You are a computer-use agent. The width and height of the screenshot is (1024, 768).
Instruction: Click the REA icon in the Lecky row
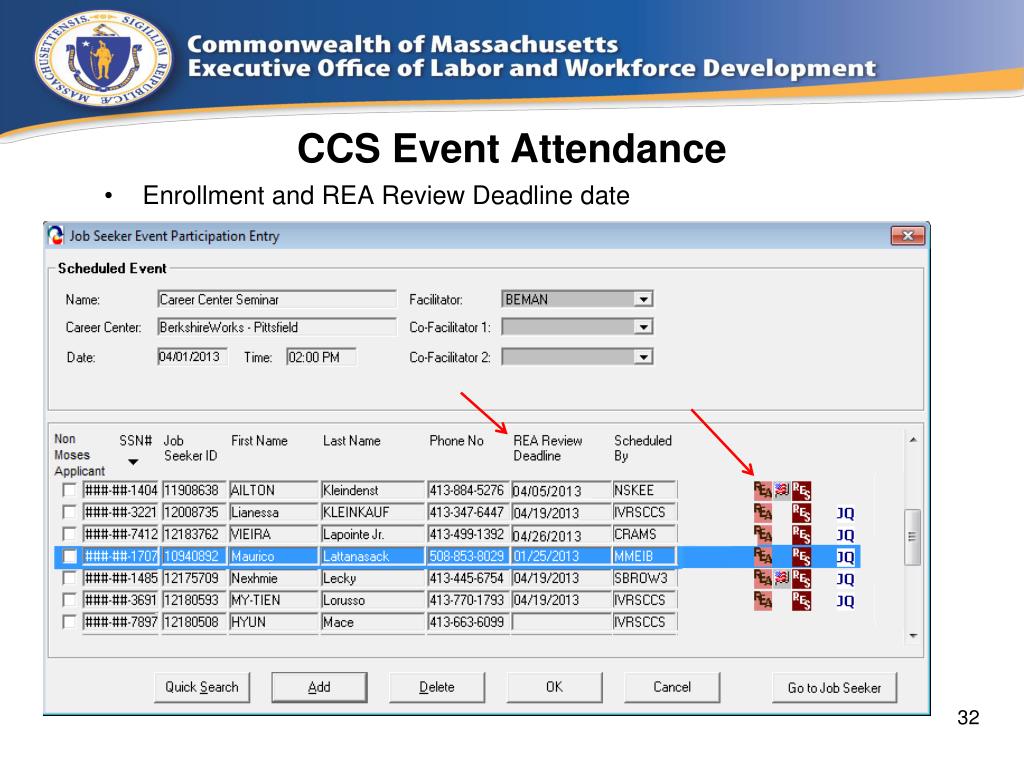pyautogui.click(x=763, y=579)
